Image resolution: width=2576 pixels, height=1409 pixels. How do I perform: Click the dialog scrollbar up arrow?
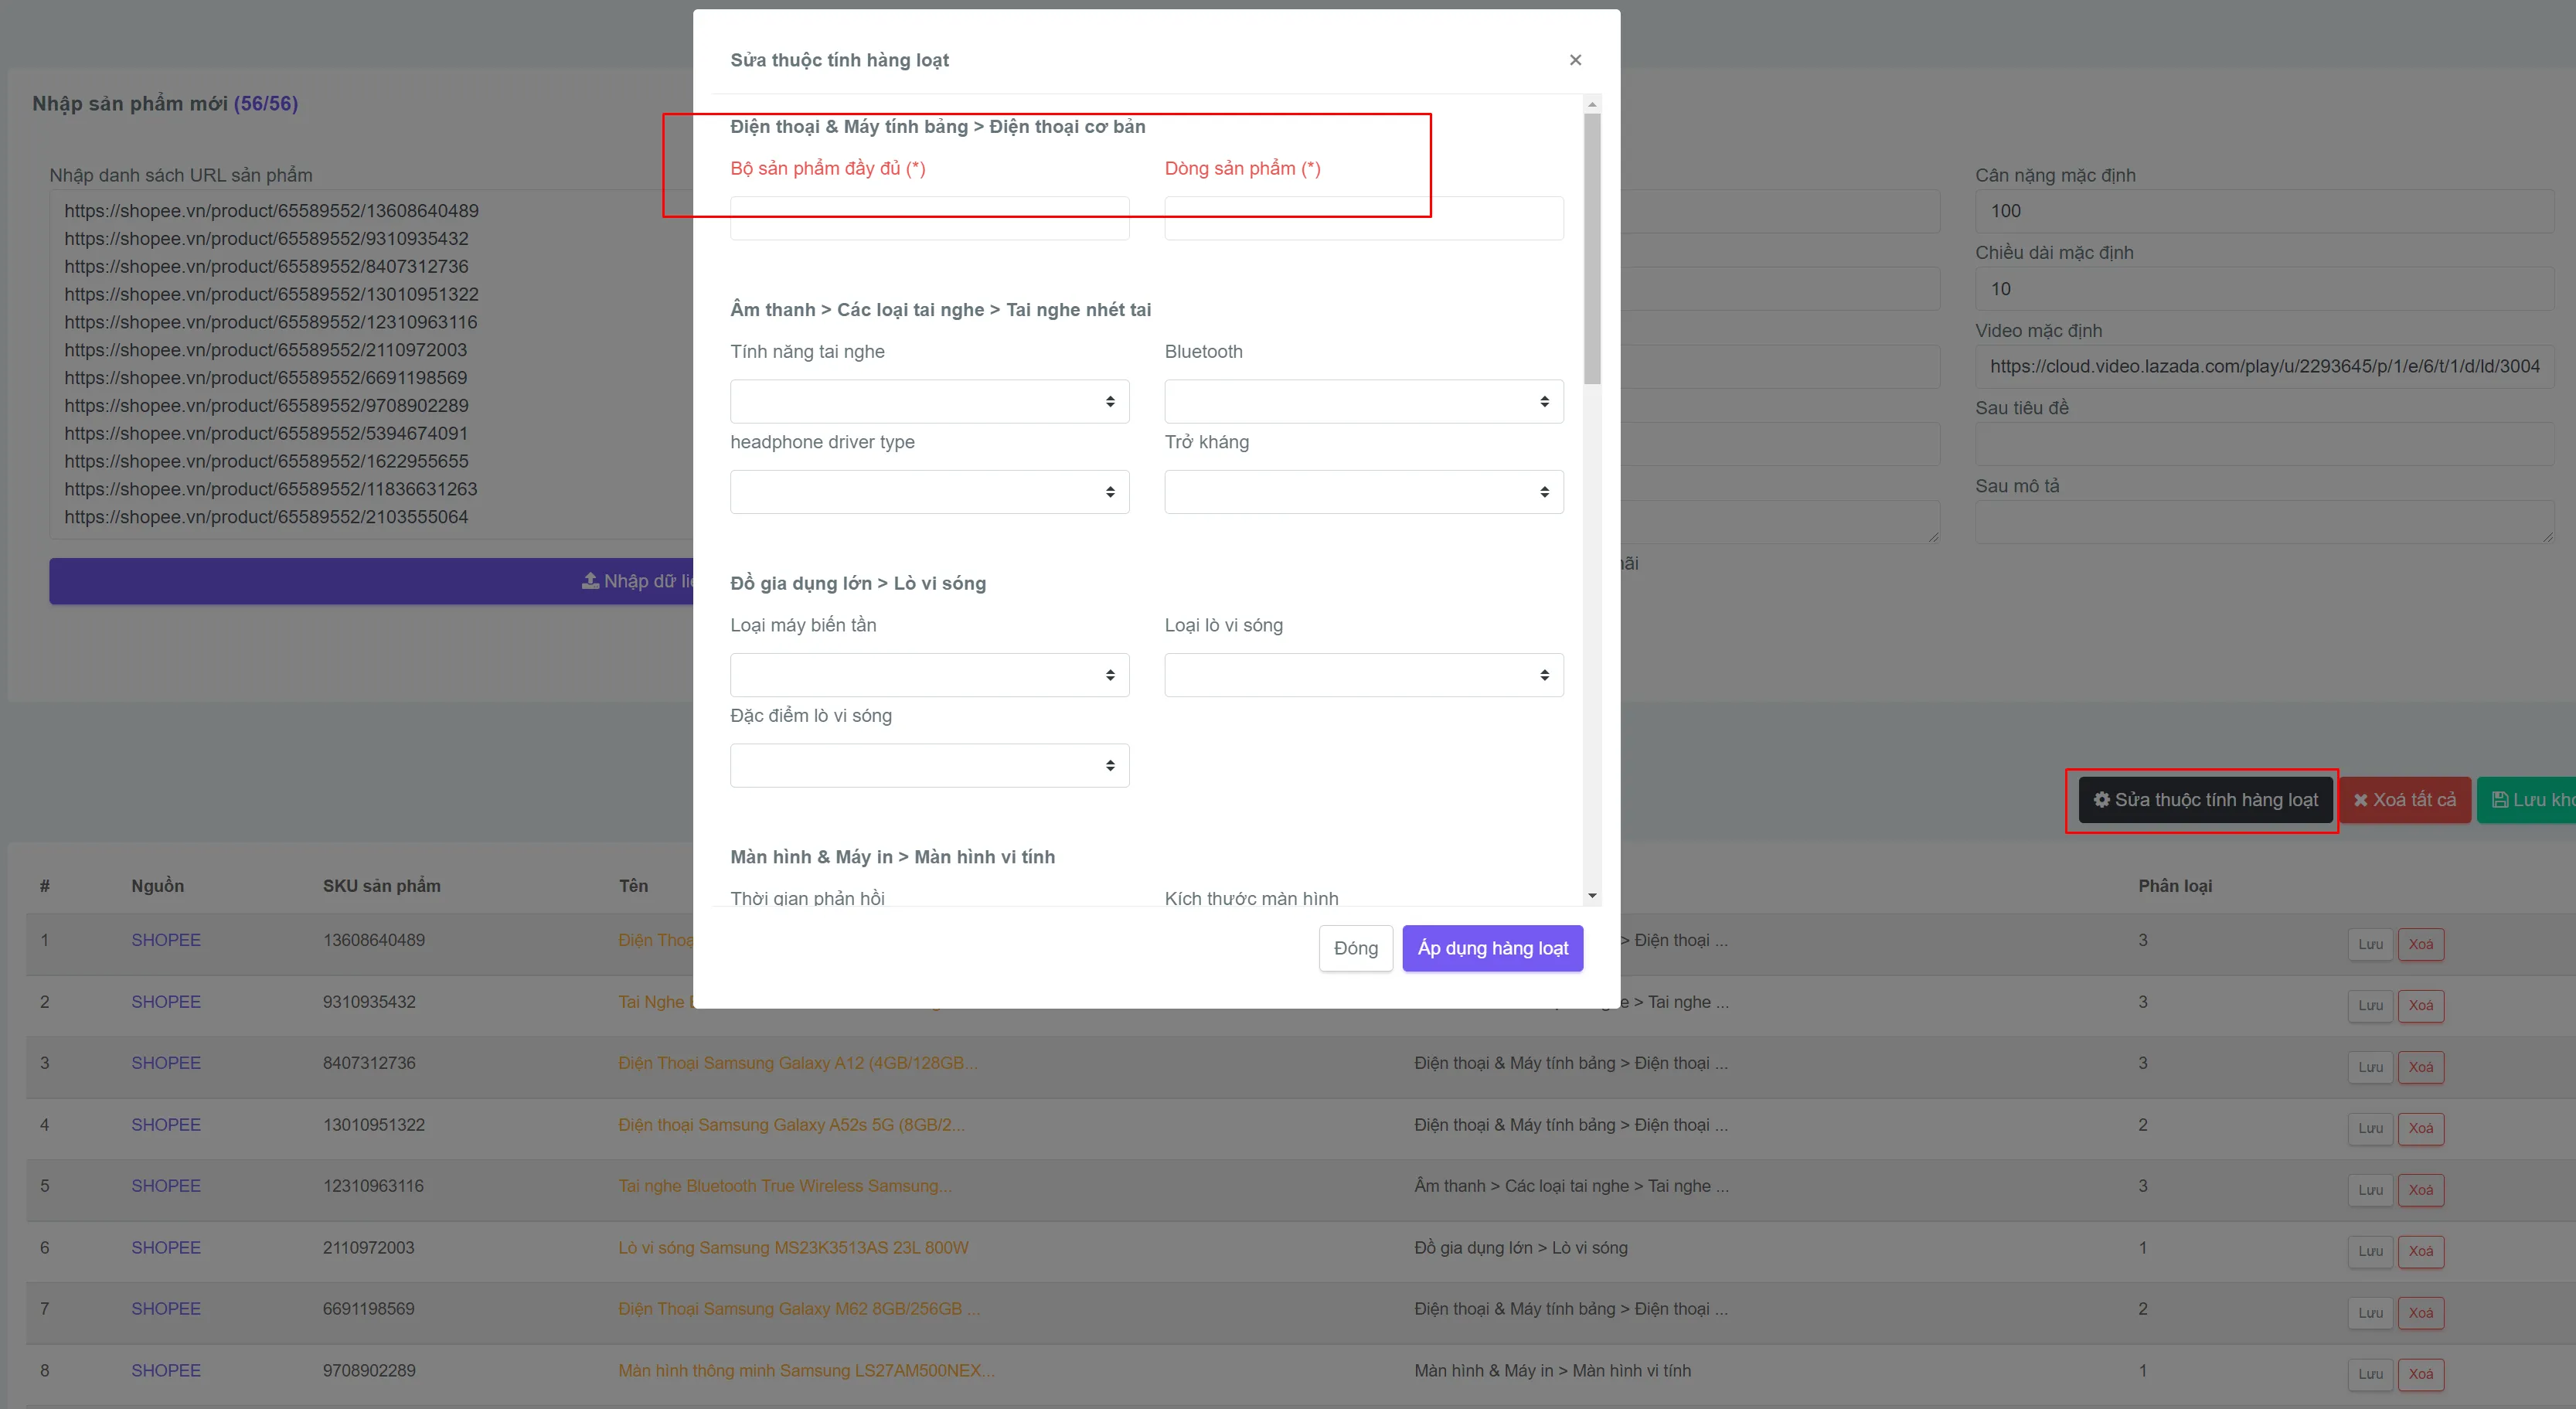(1592, 104)
